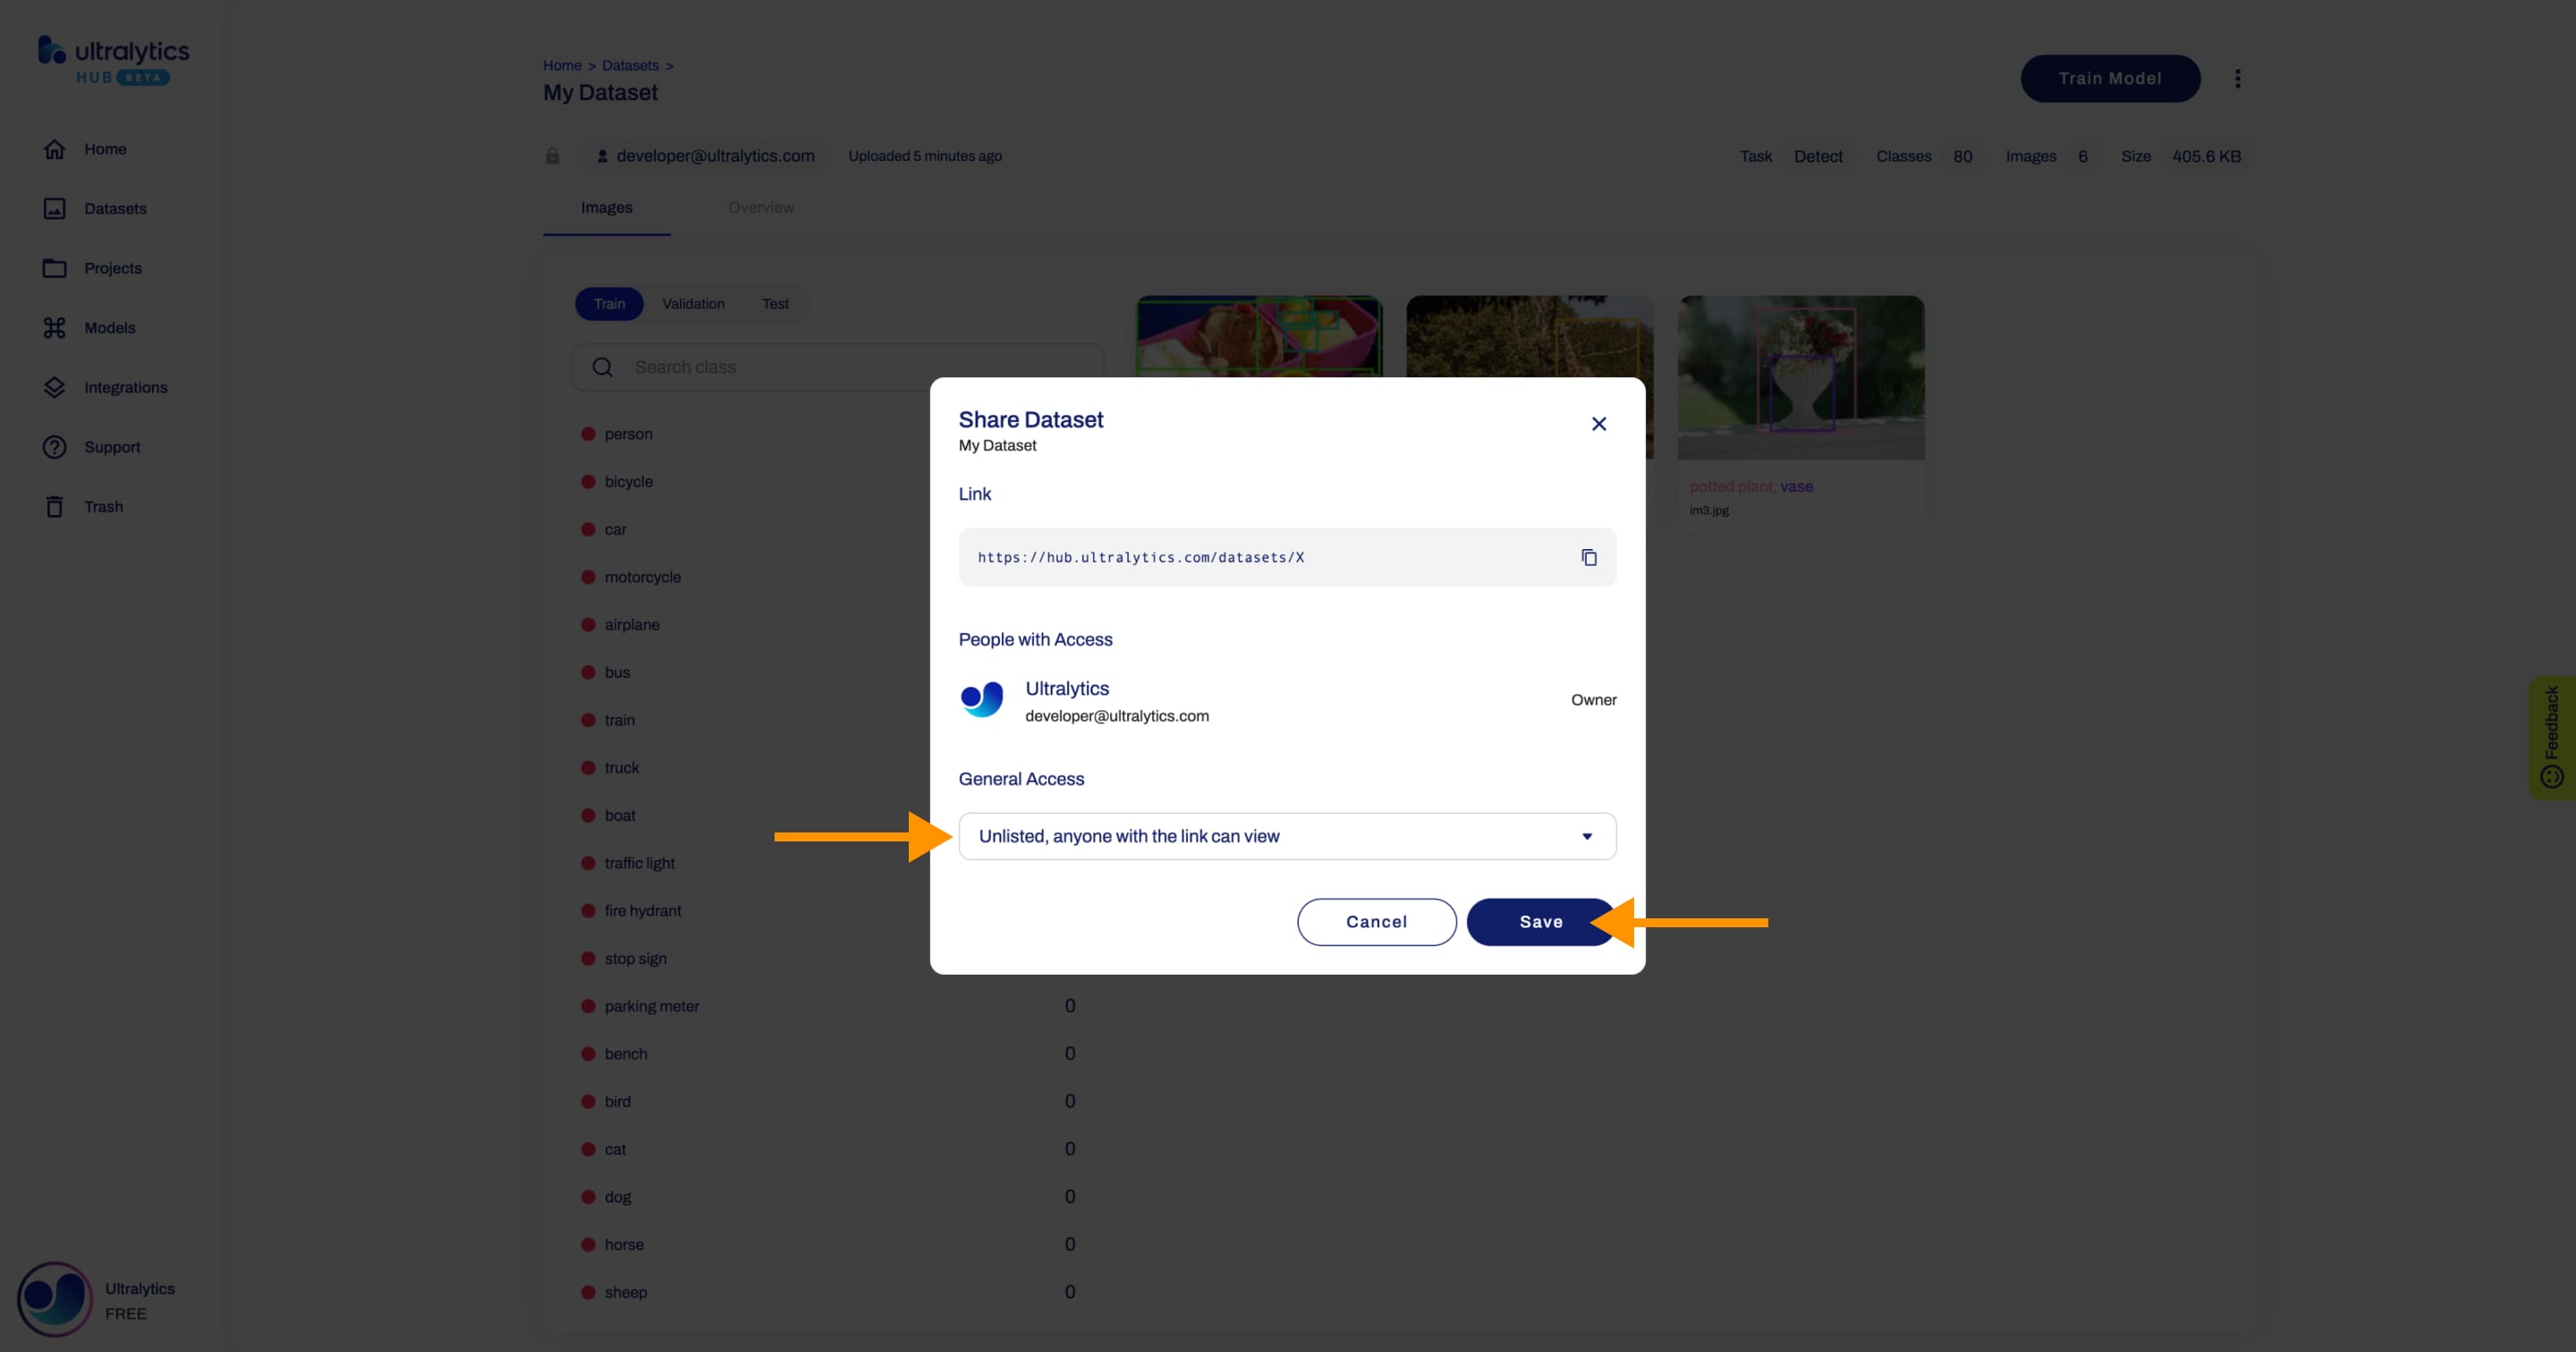Click the Ultralytics FREE account icon
Image resolution: width=2576 pixels, height=1352 pixels.
[53, 1301]
